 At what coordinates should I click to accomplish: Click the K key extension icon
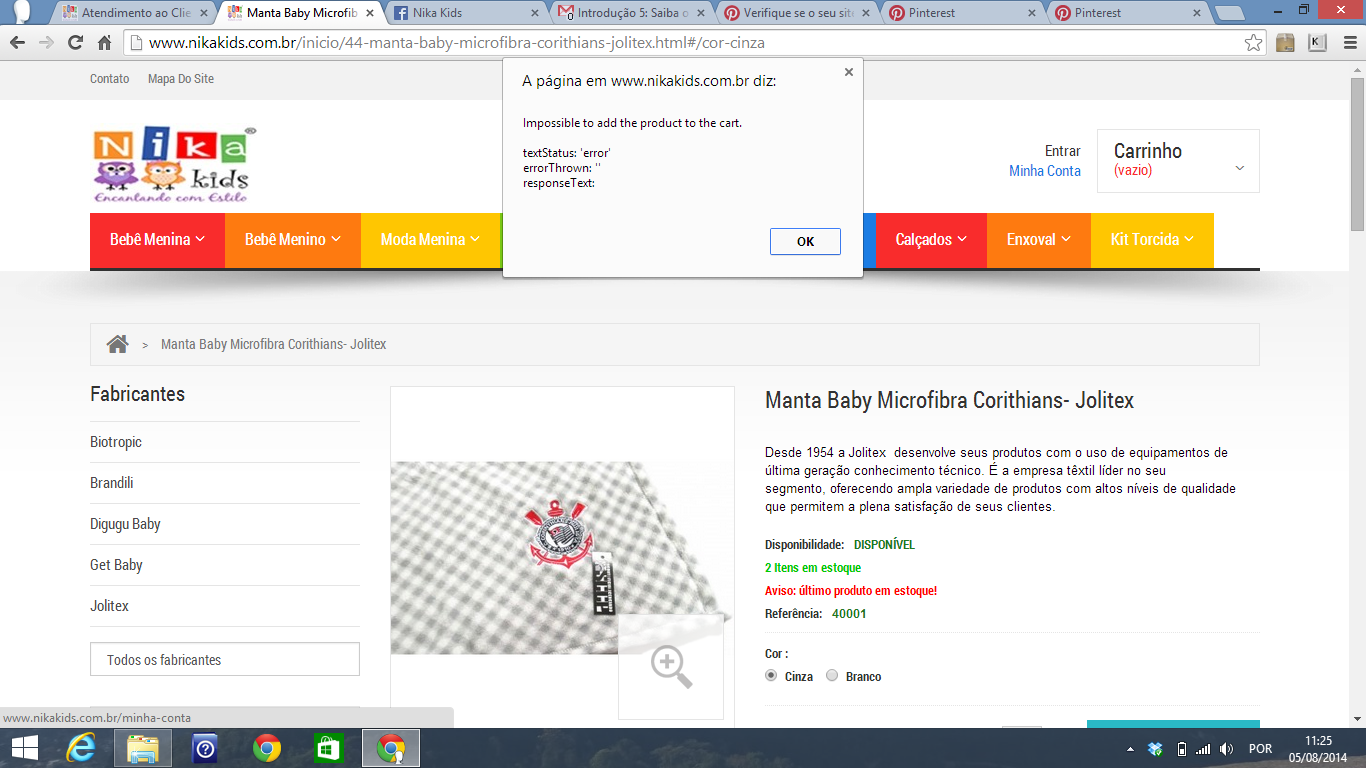1317,43
